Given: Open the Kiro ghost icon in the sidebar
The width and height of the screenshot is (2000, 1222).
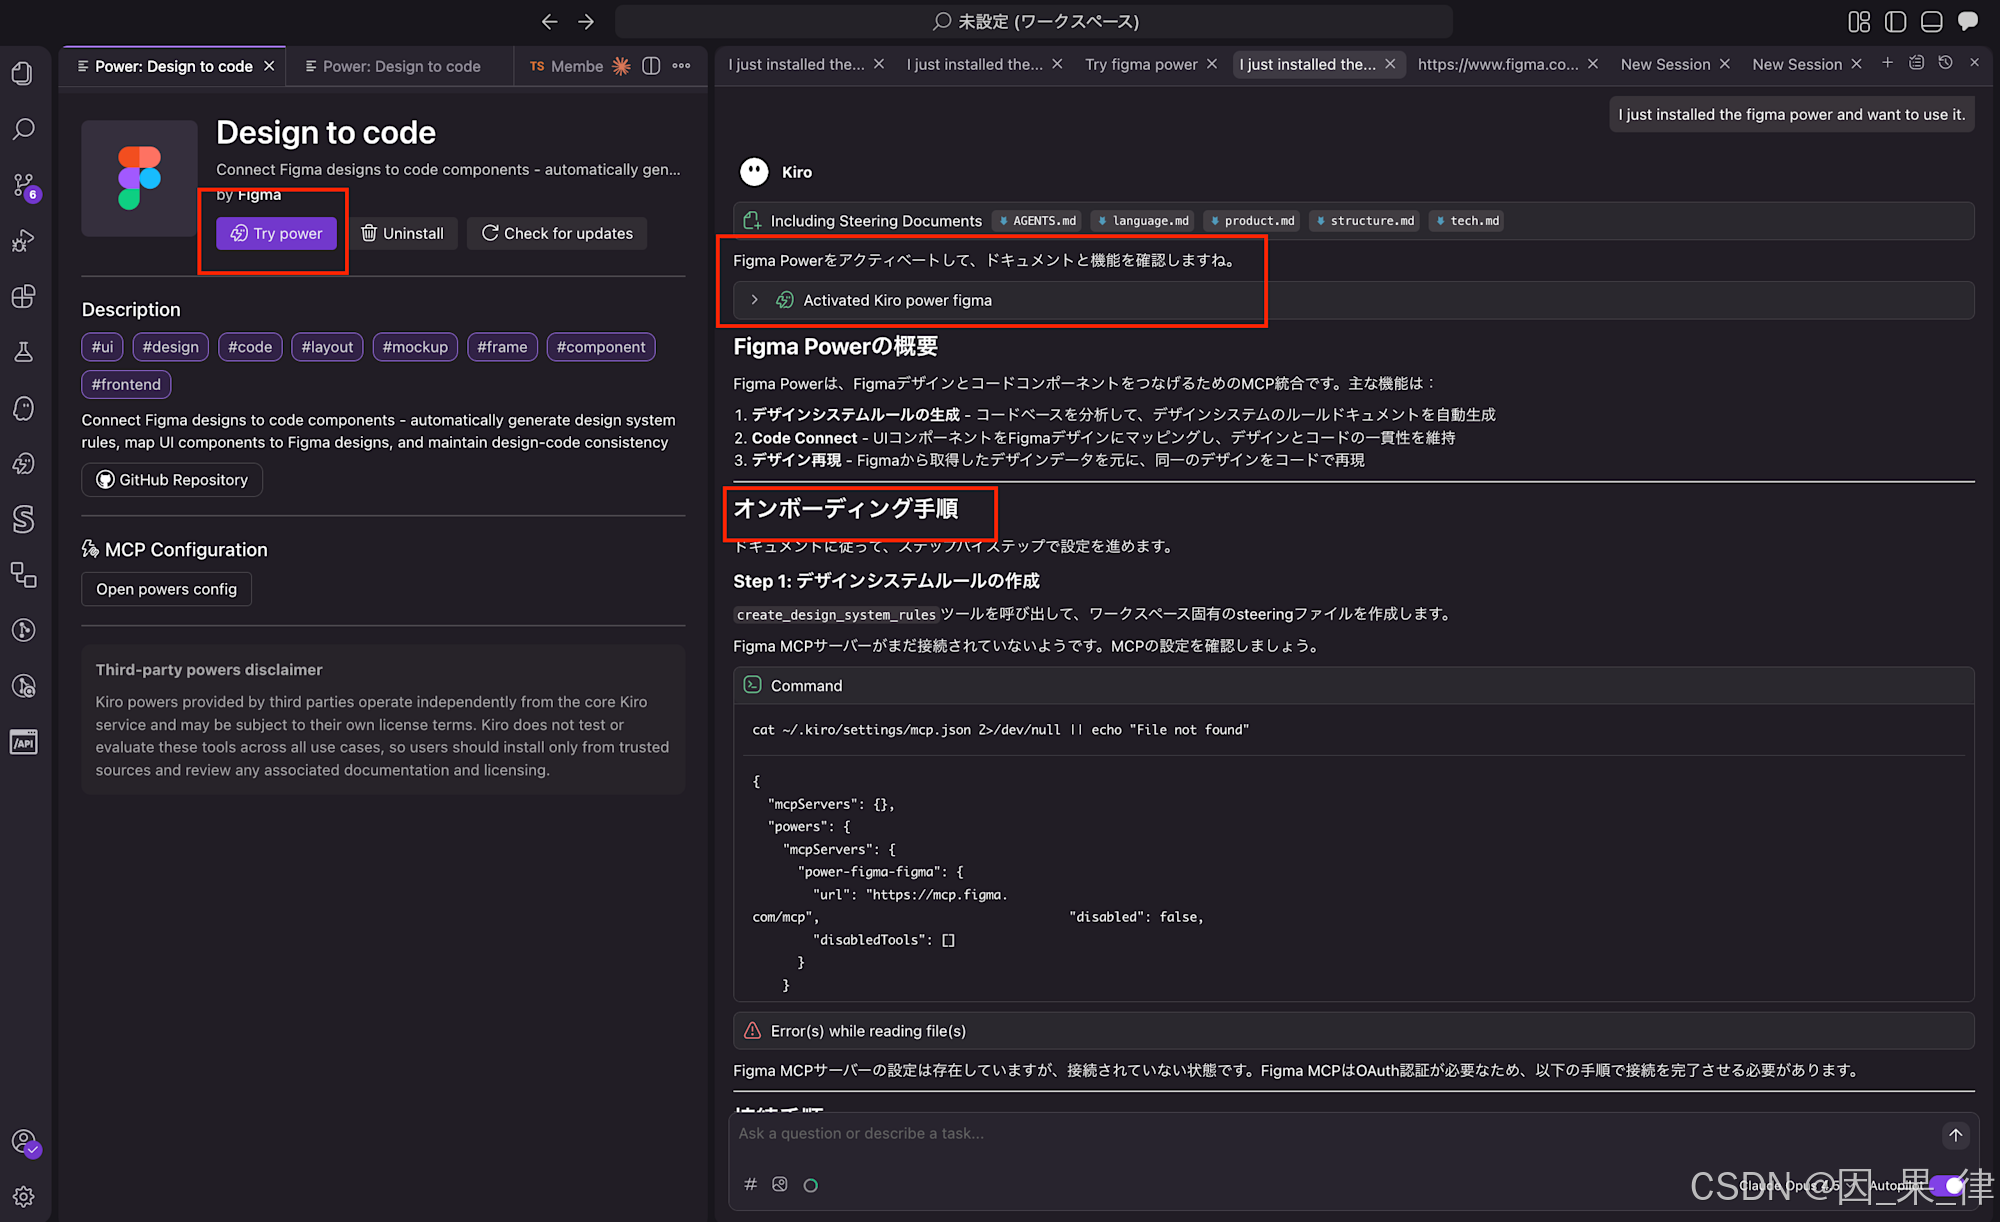Looking at the screenshot, I should (x=24, y=408).
